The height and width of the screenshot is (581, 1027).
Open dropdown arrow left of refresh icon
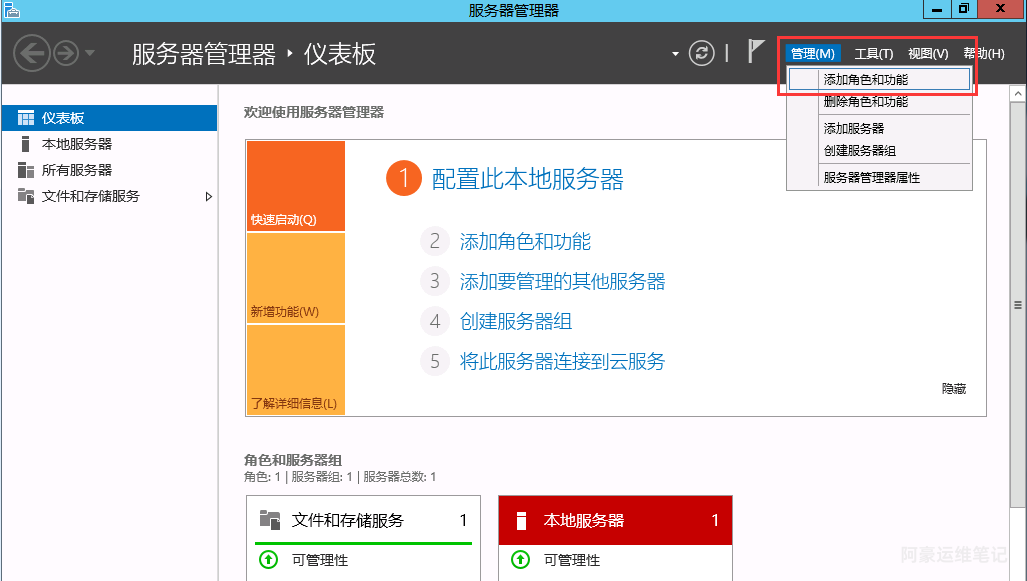click(x=675, y=54)
